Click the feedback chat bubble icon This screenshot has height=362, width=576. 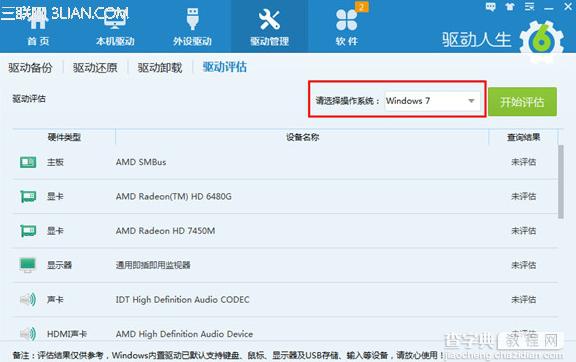490,7
